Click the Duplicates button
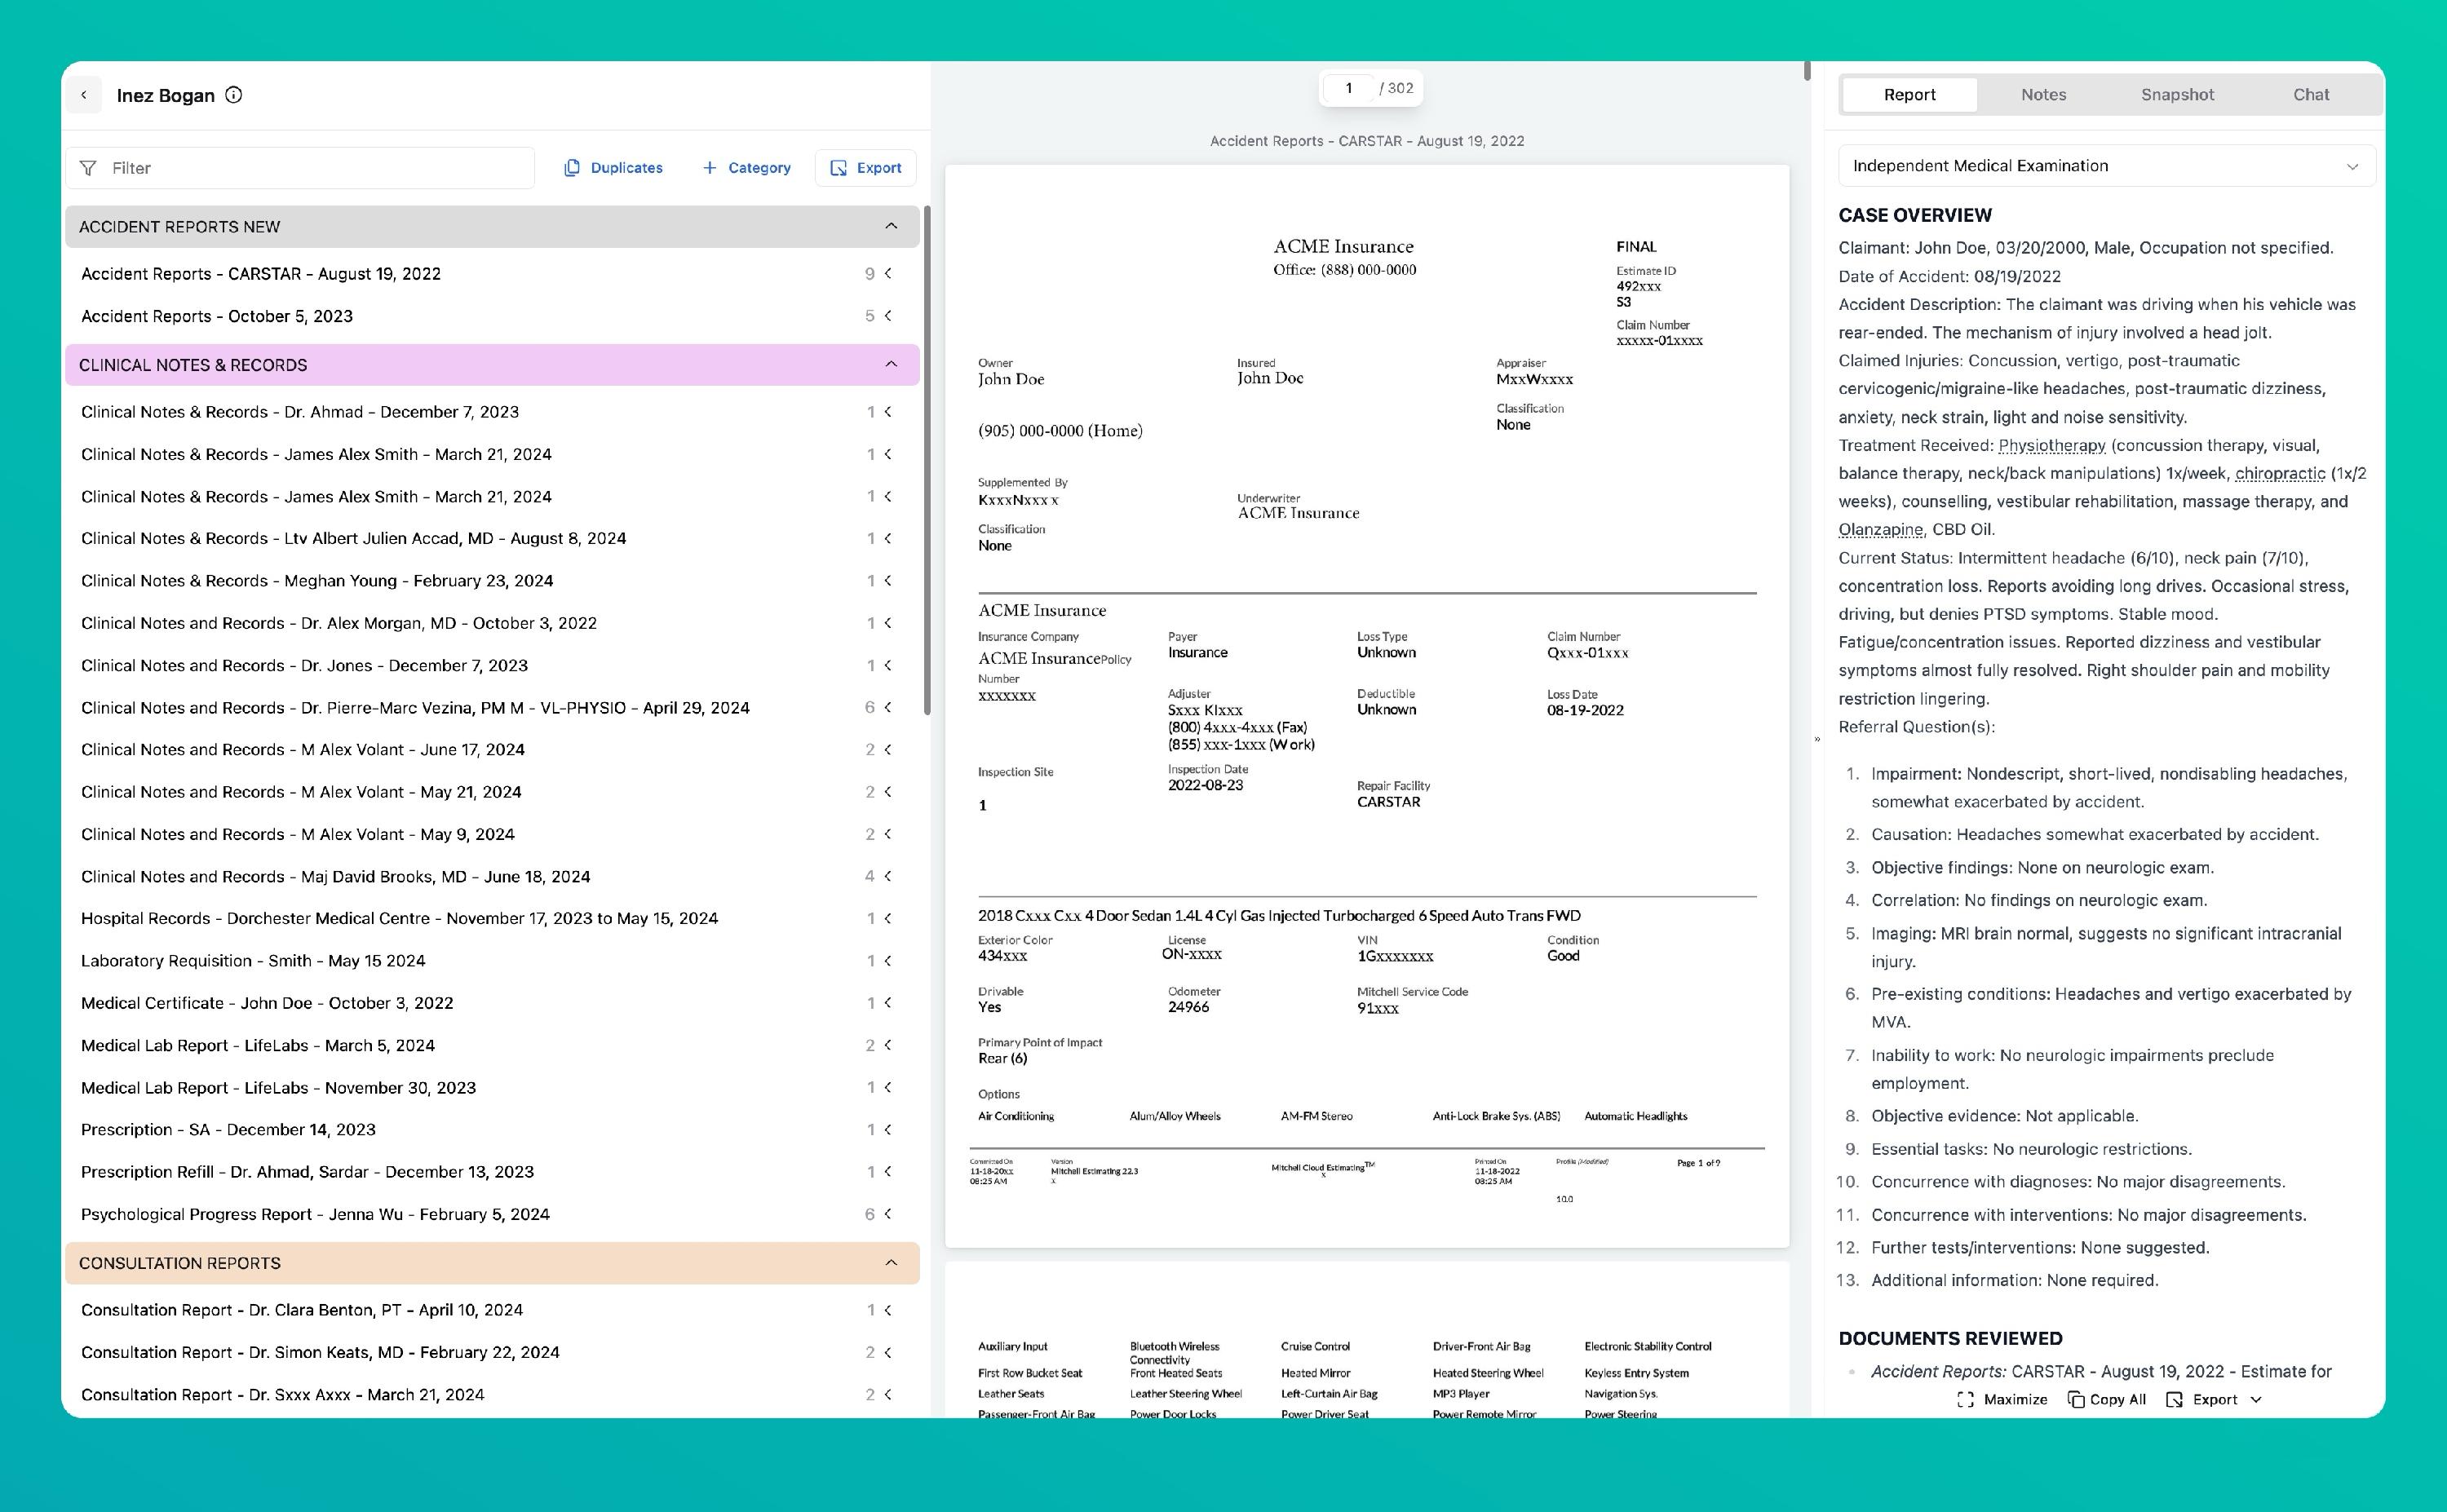The image size is (2447, 1512). coord(613,168)
